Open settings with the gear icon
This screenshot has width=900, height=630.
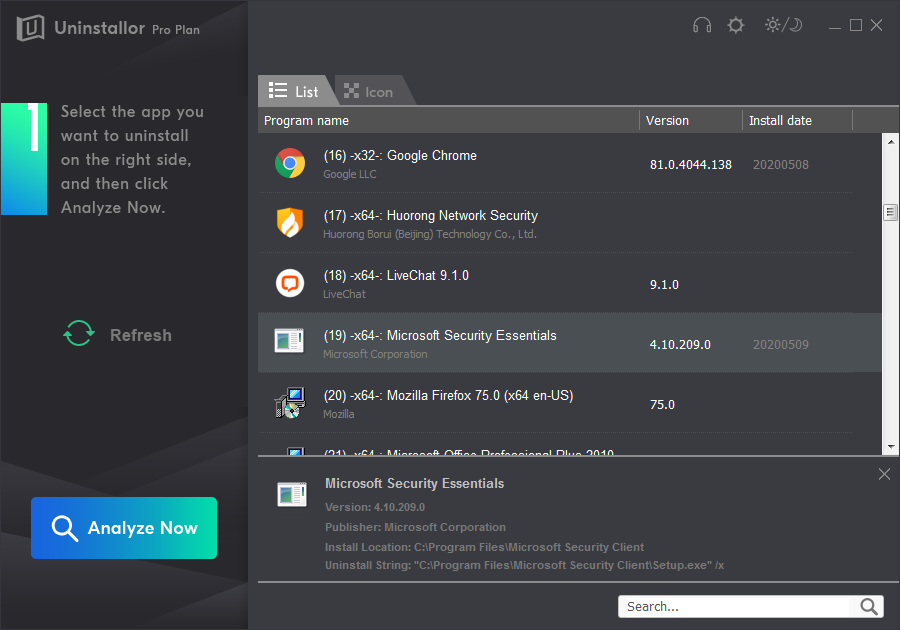(735, 25)
